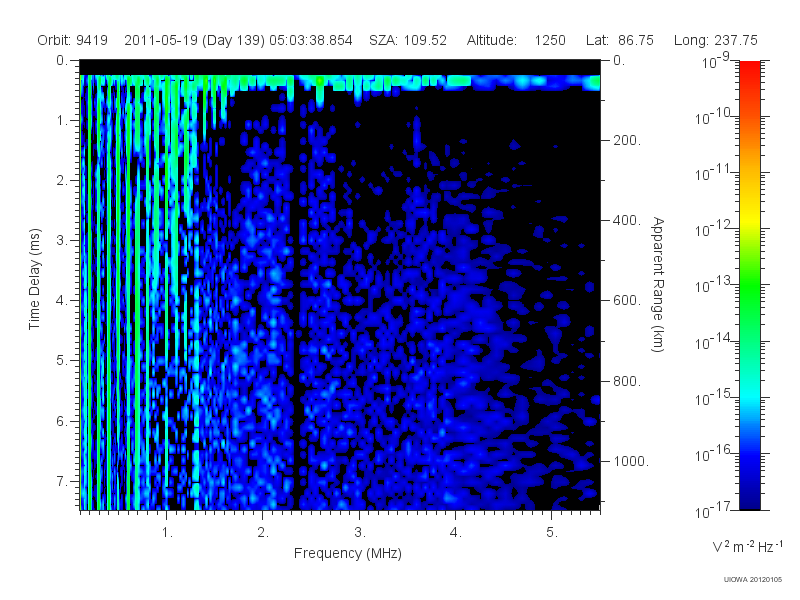
Task: Click the UIOWA 20120105 watermark text
Action: click(753, 579)
